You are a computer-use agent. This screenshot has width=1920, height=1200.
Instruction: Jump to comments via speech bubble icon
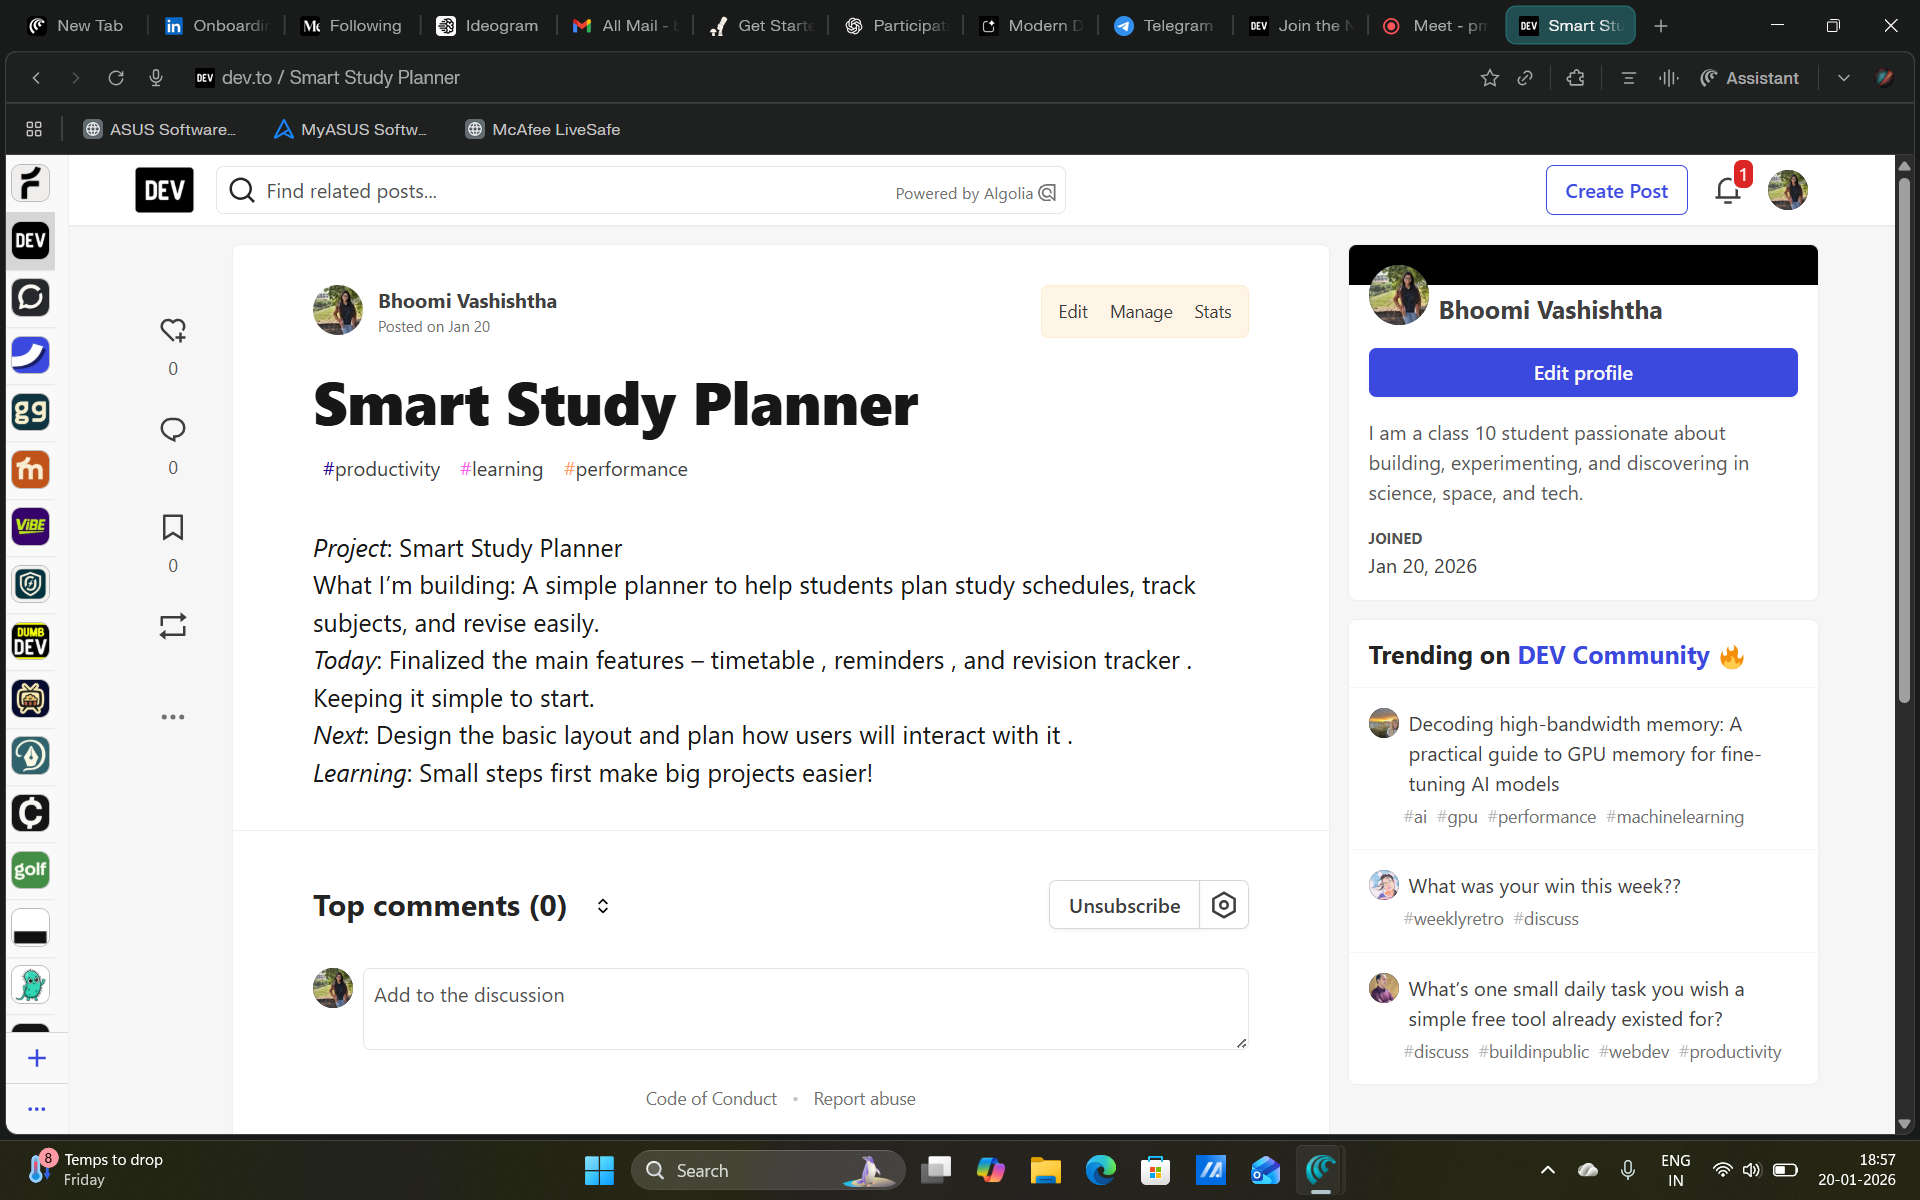(173, 430)
